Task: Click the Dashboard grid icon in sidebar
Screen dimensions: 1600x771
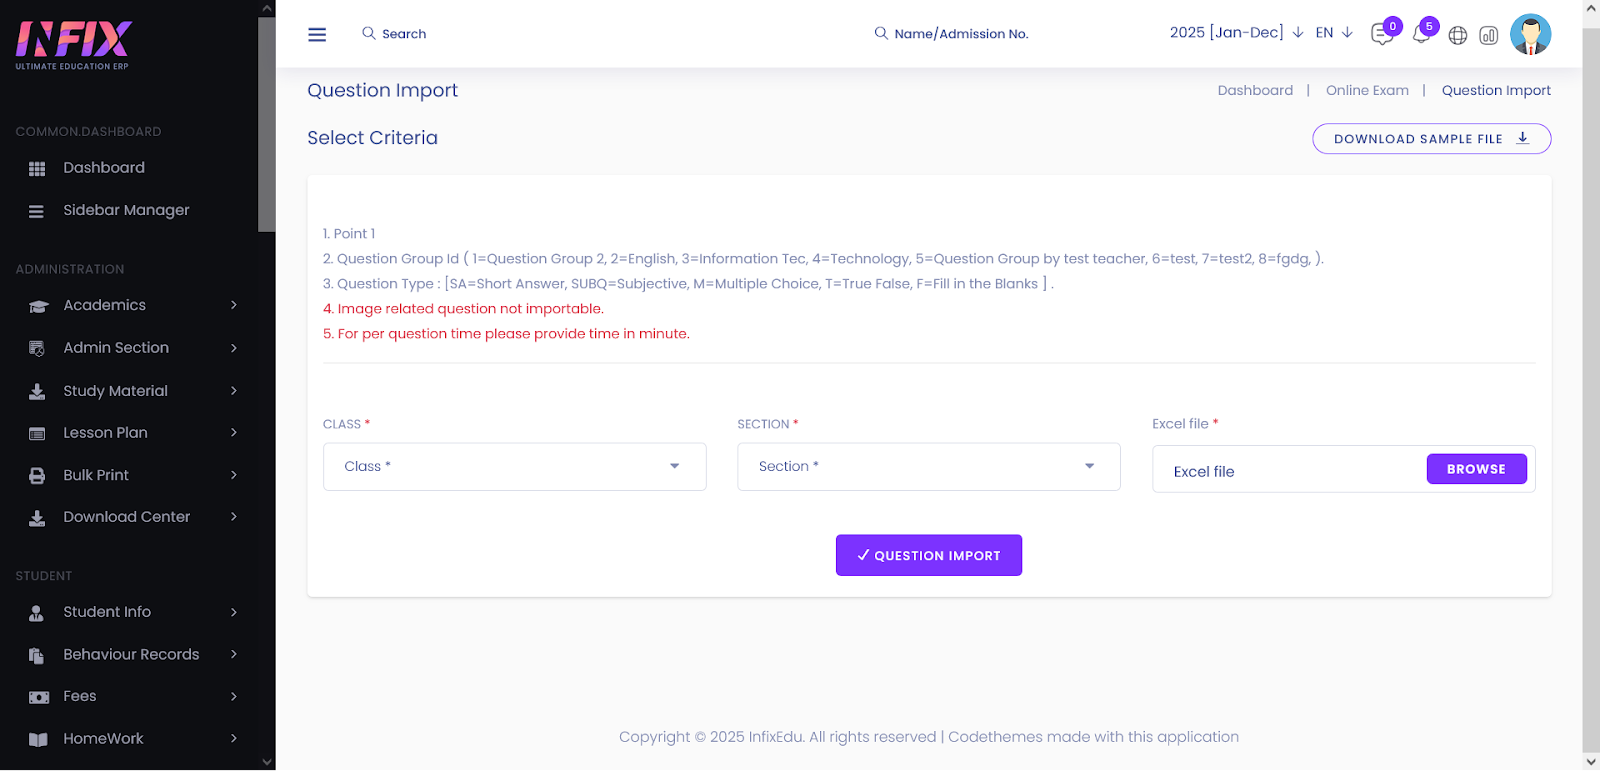Action: click(37, 169)
